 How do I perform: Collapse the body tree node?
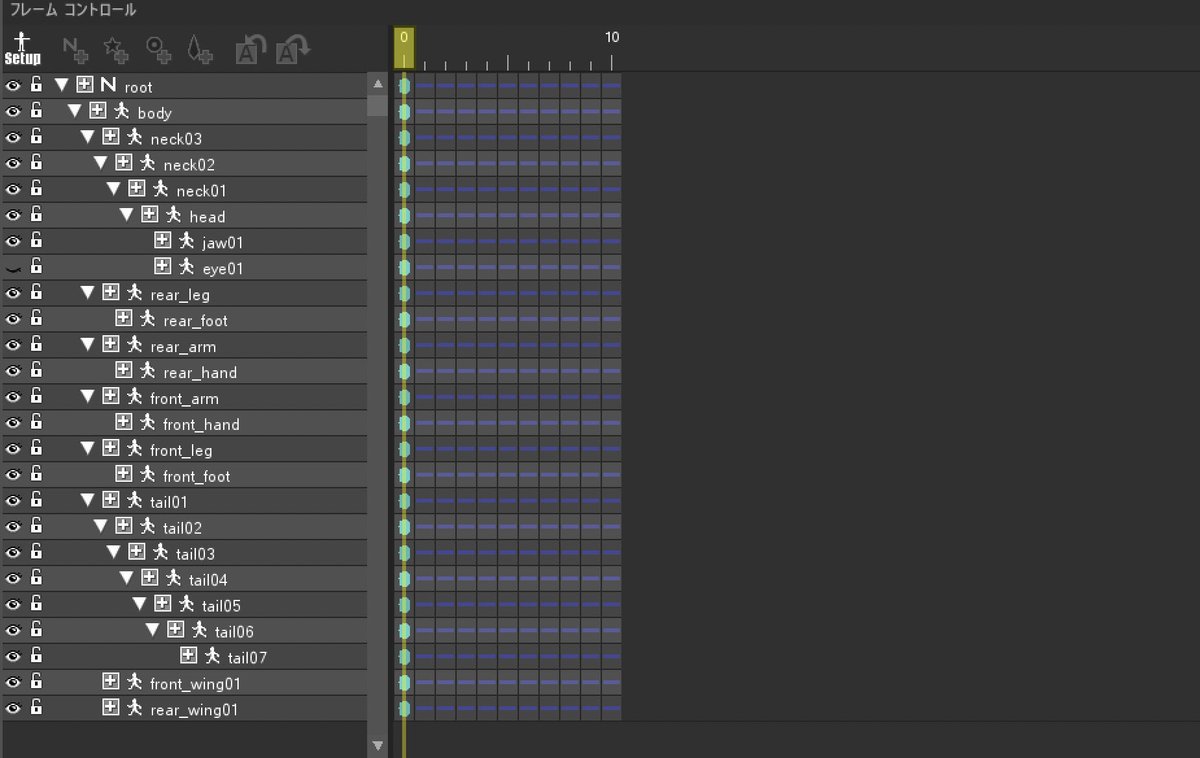coord(75,112)
